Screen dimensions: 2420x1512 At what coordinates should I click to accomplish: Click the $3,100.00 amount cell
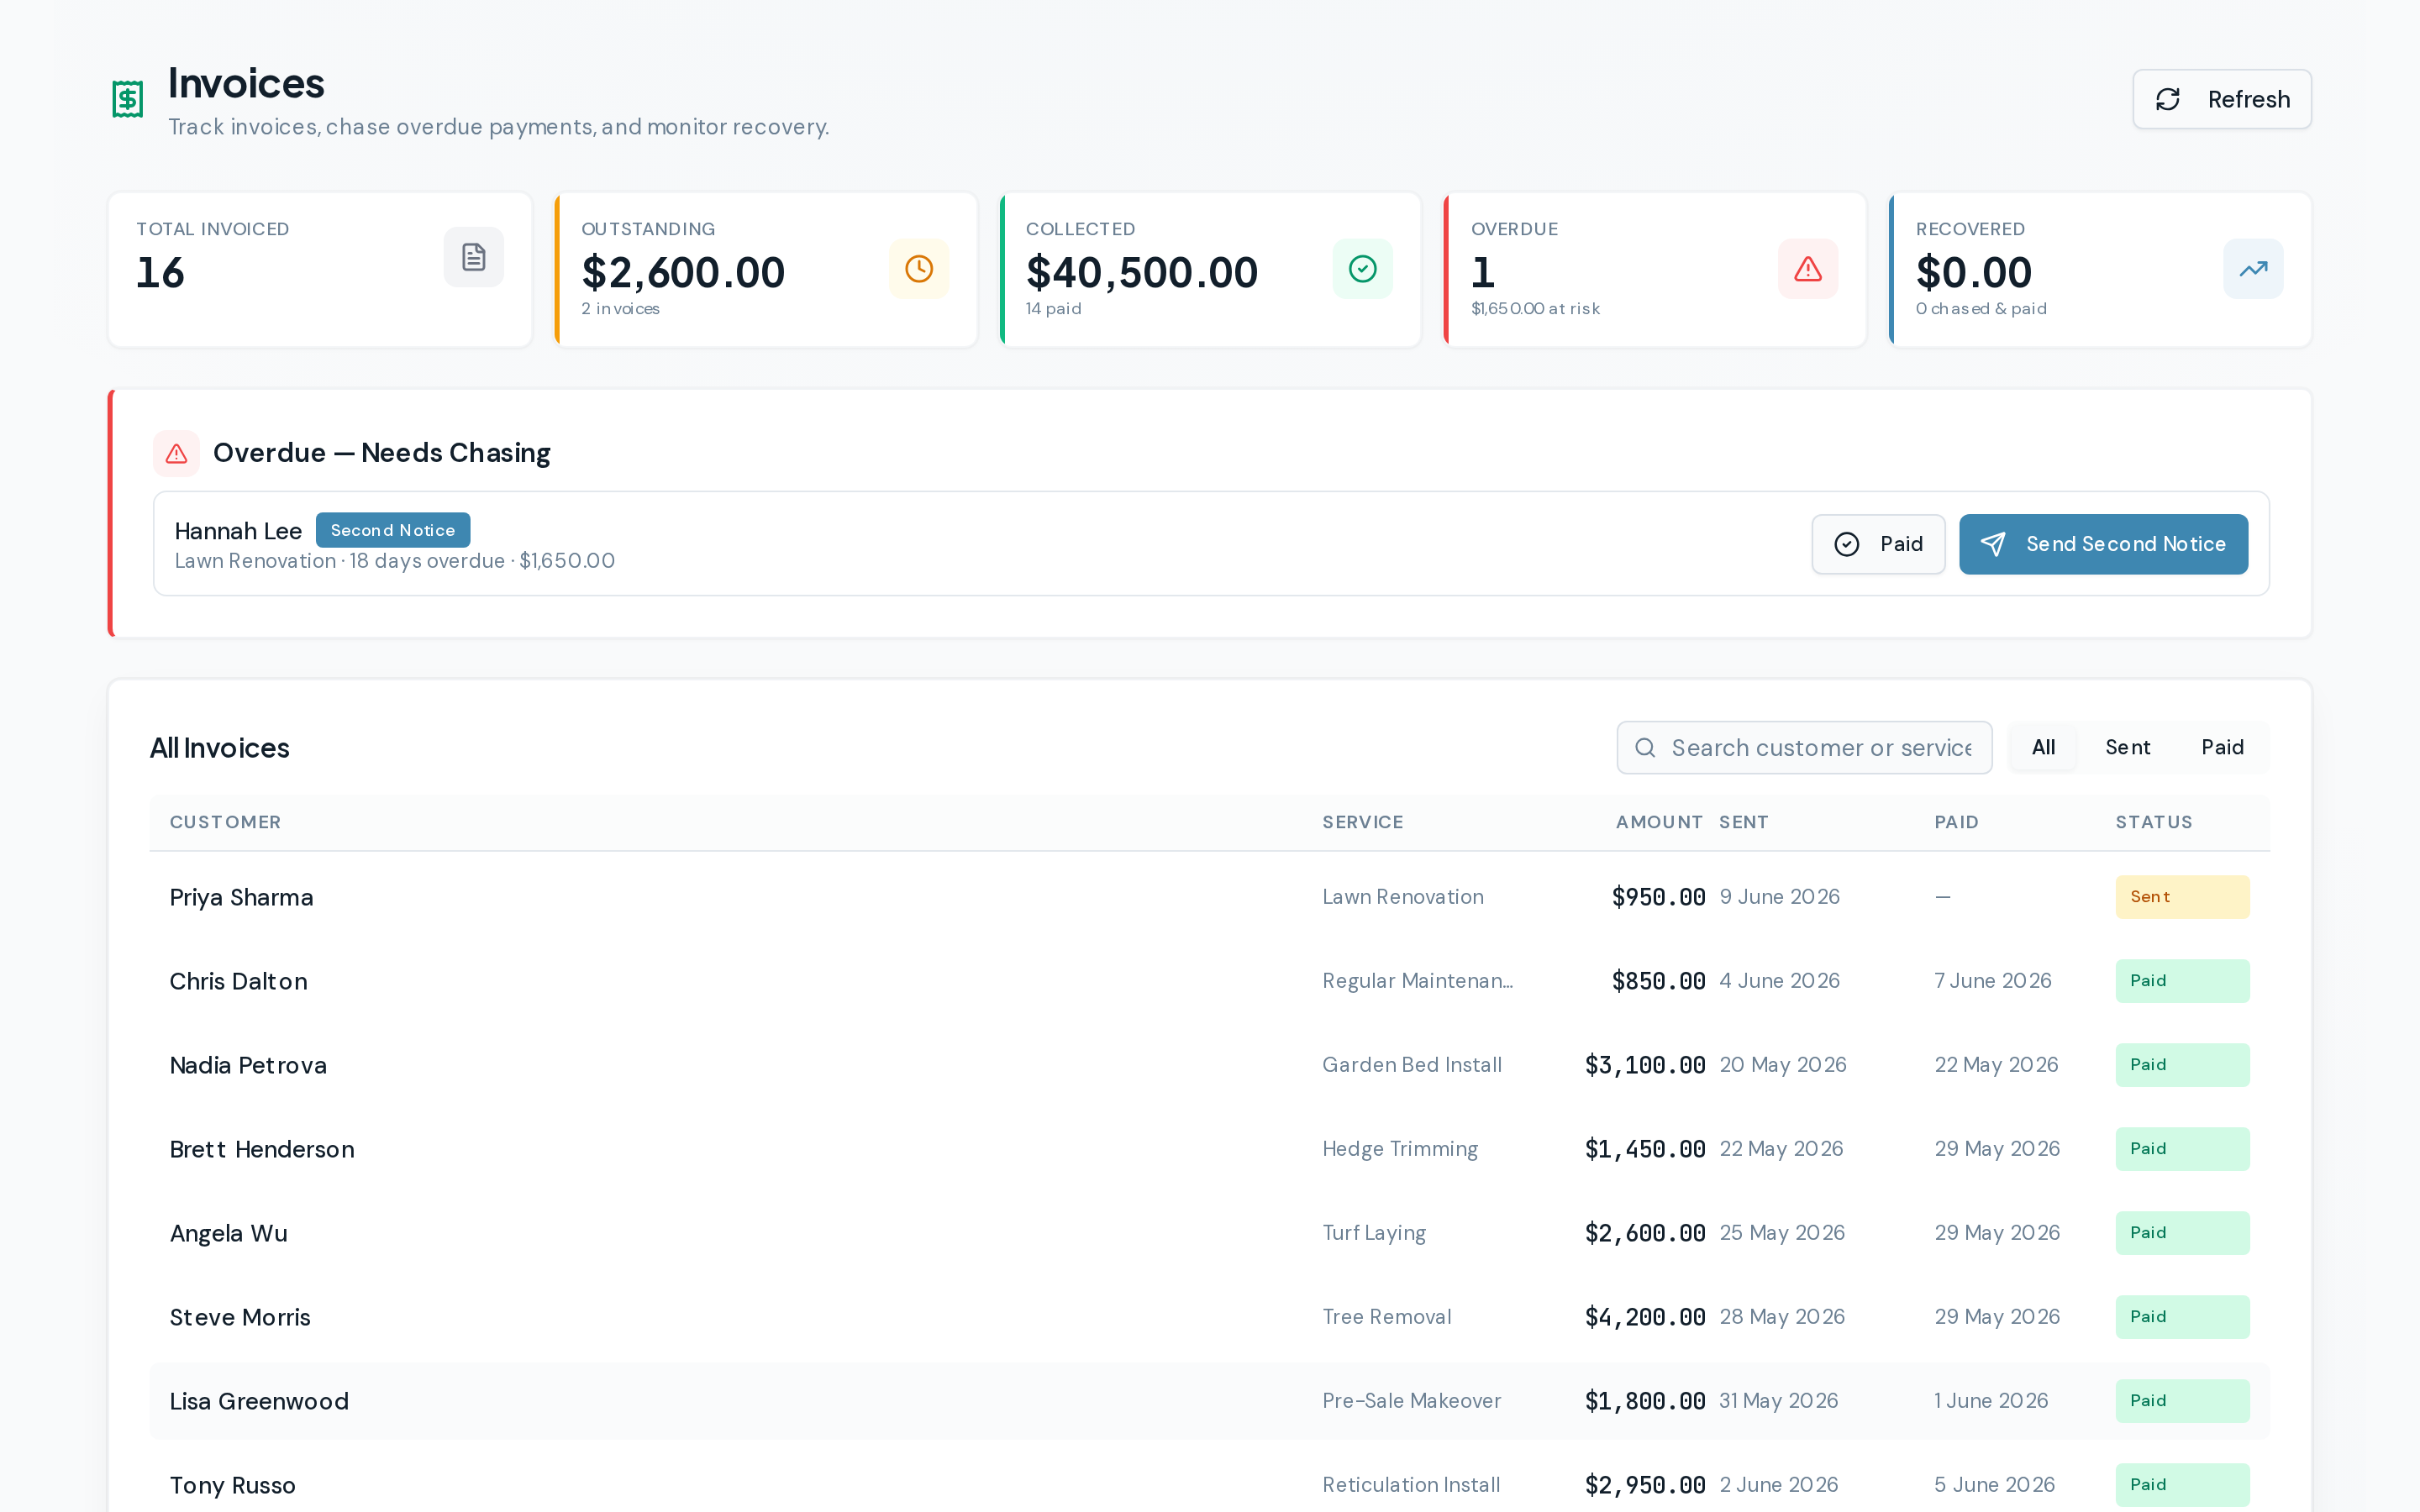click(1645, 1065)
